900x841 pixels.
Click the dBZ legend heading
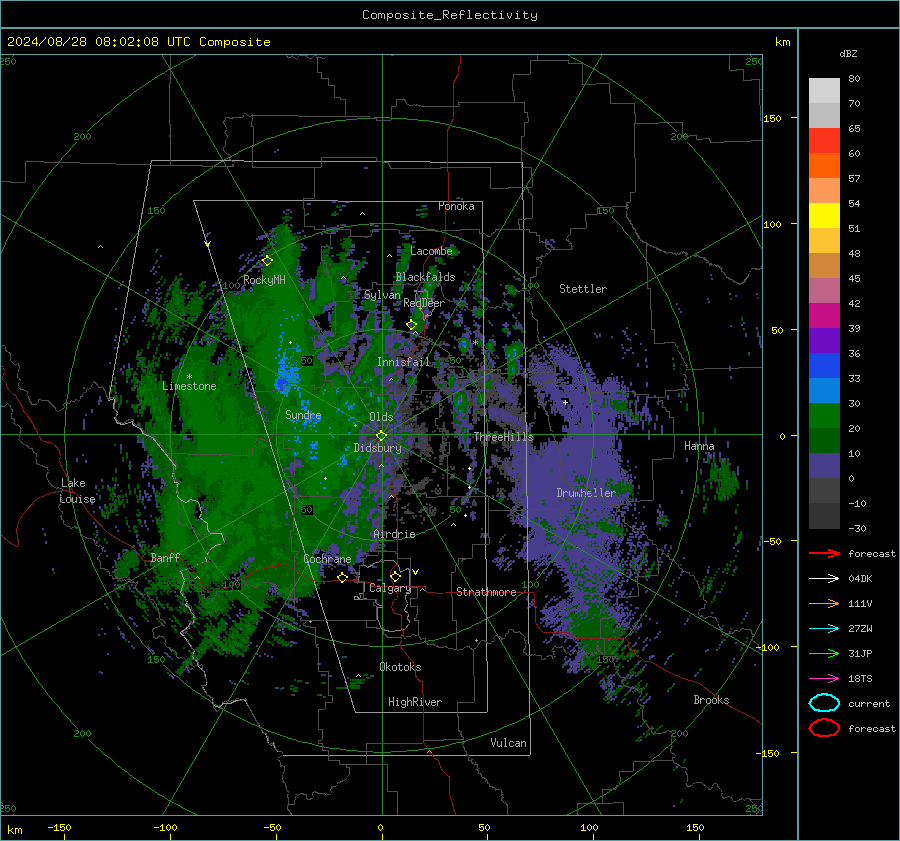point(848,54)
